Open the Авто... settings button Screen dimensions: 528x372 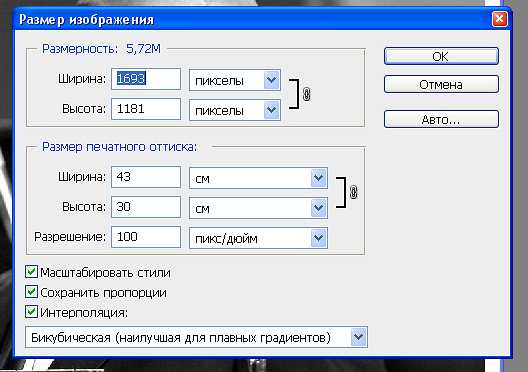point(441,119)
